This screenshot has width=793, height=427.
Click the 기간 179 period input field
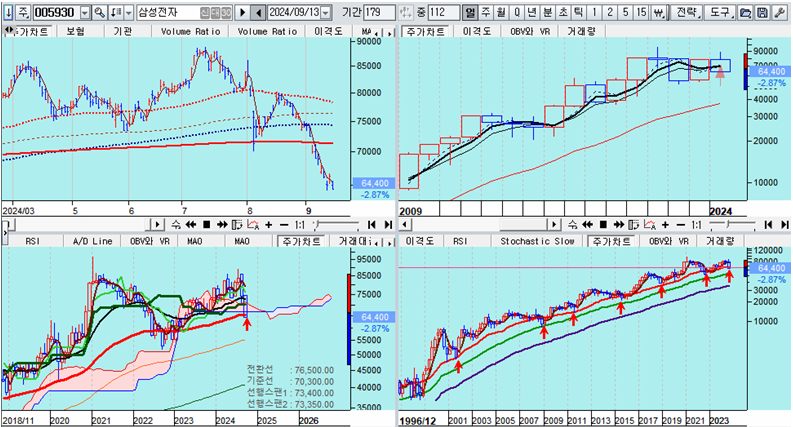point(379,12)
